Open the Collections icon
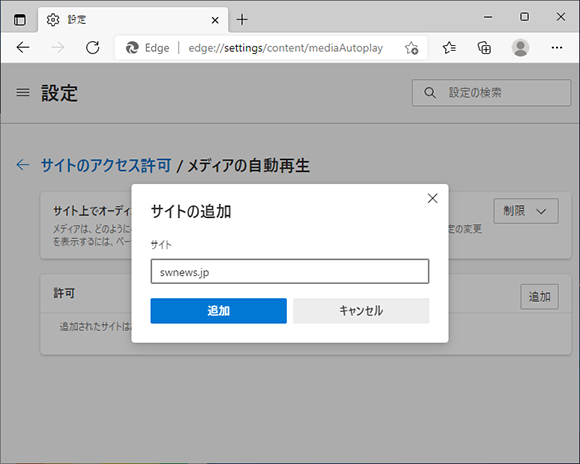This screenshot has height=464, width=580. point(485,48)
